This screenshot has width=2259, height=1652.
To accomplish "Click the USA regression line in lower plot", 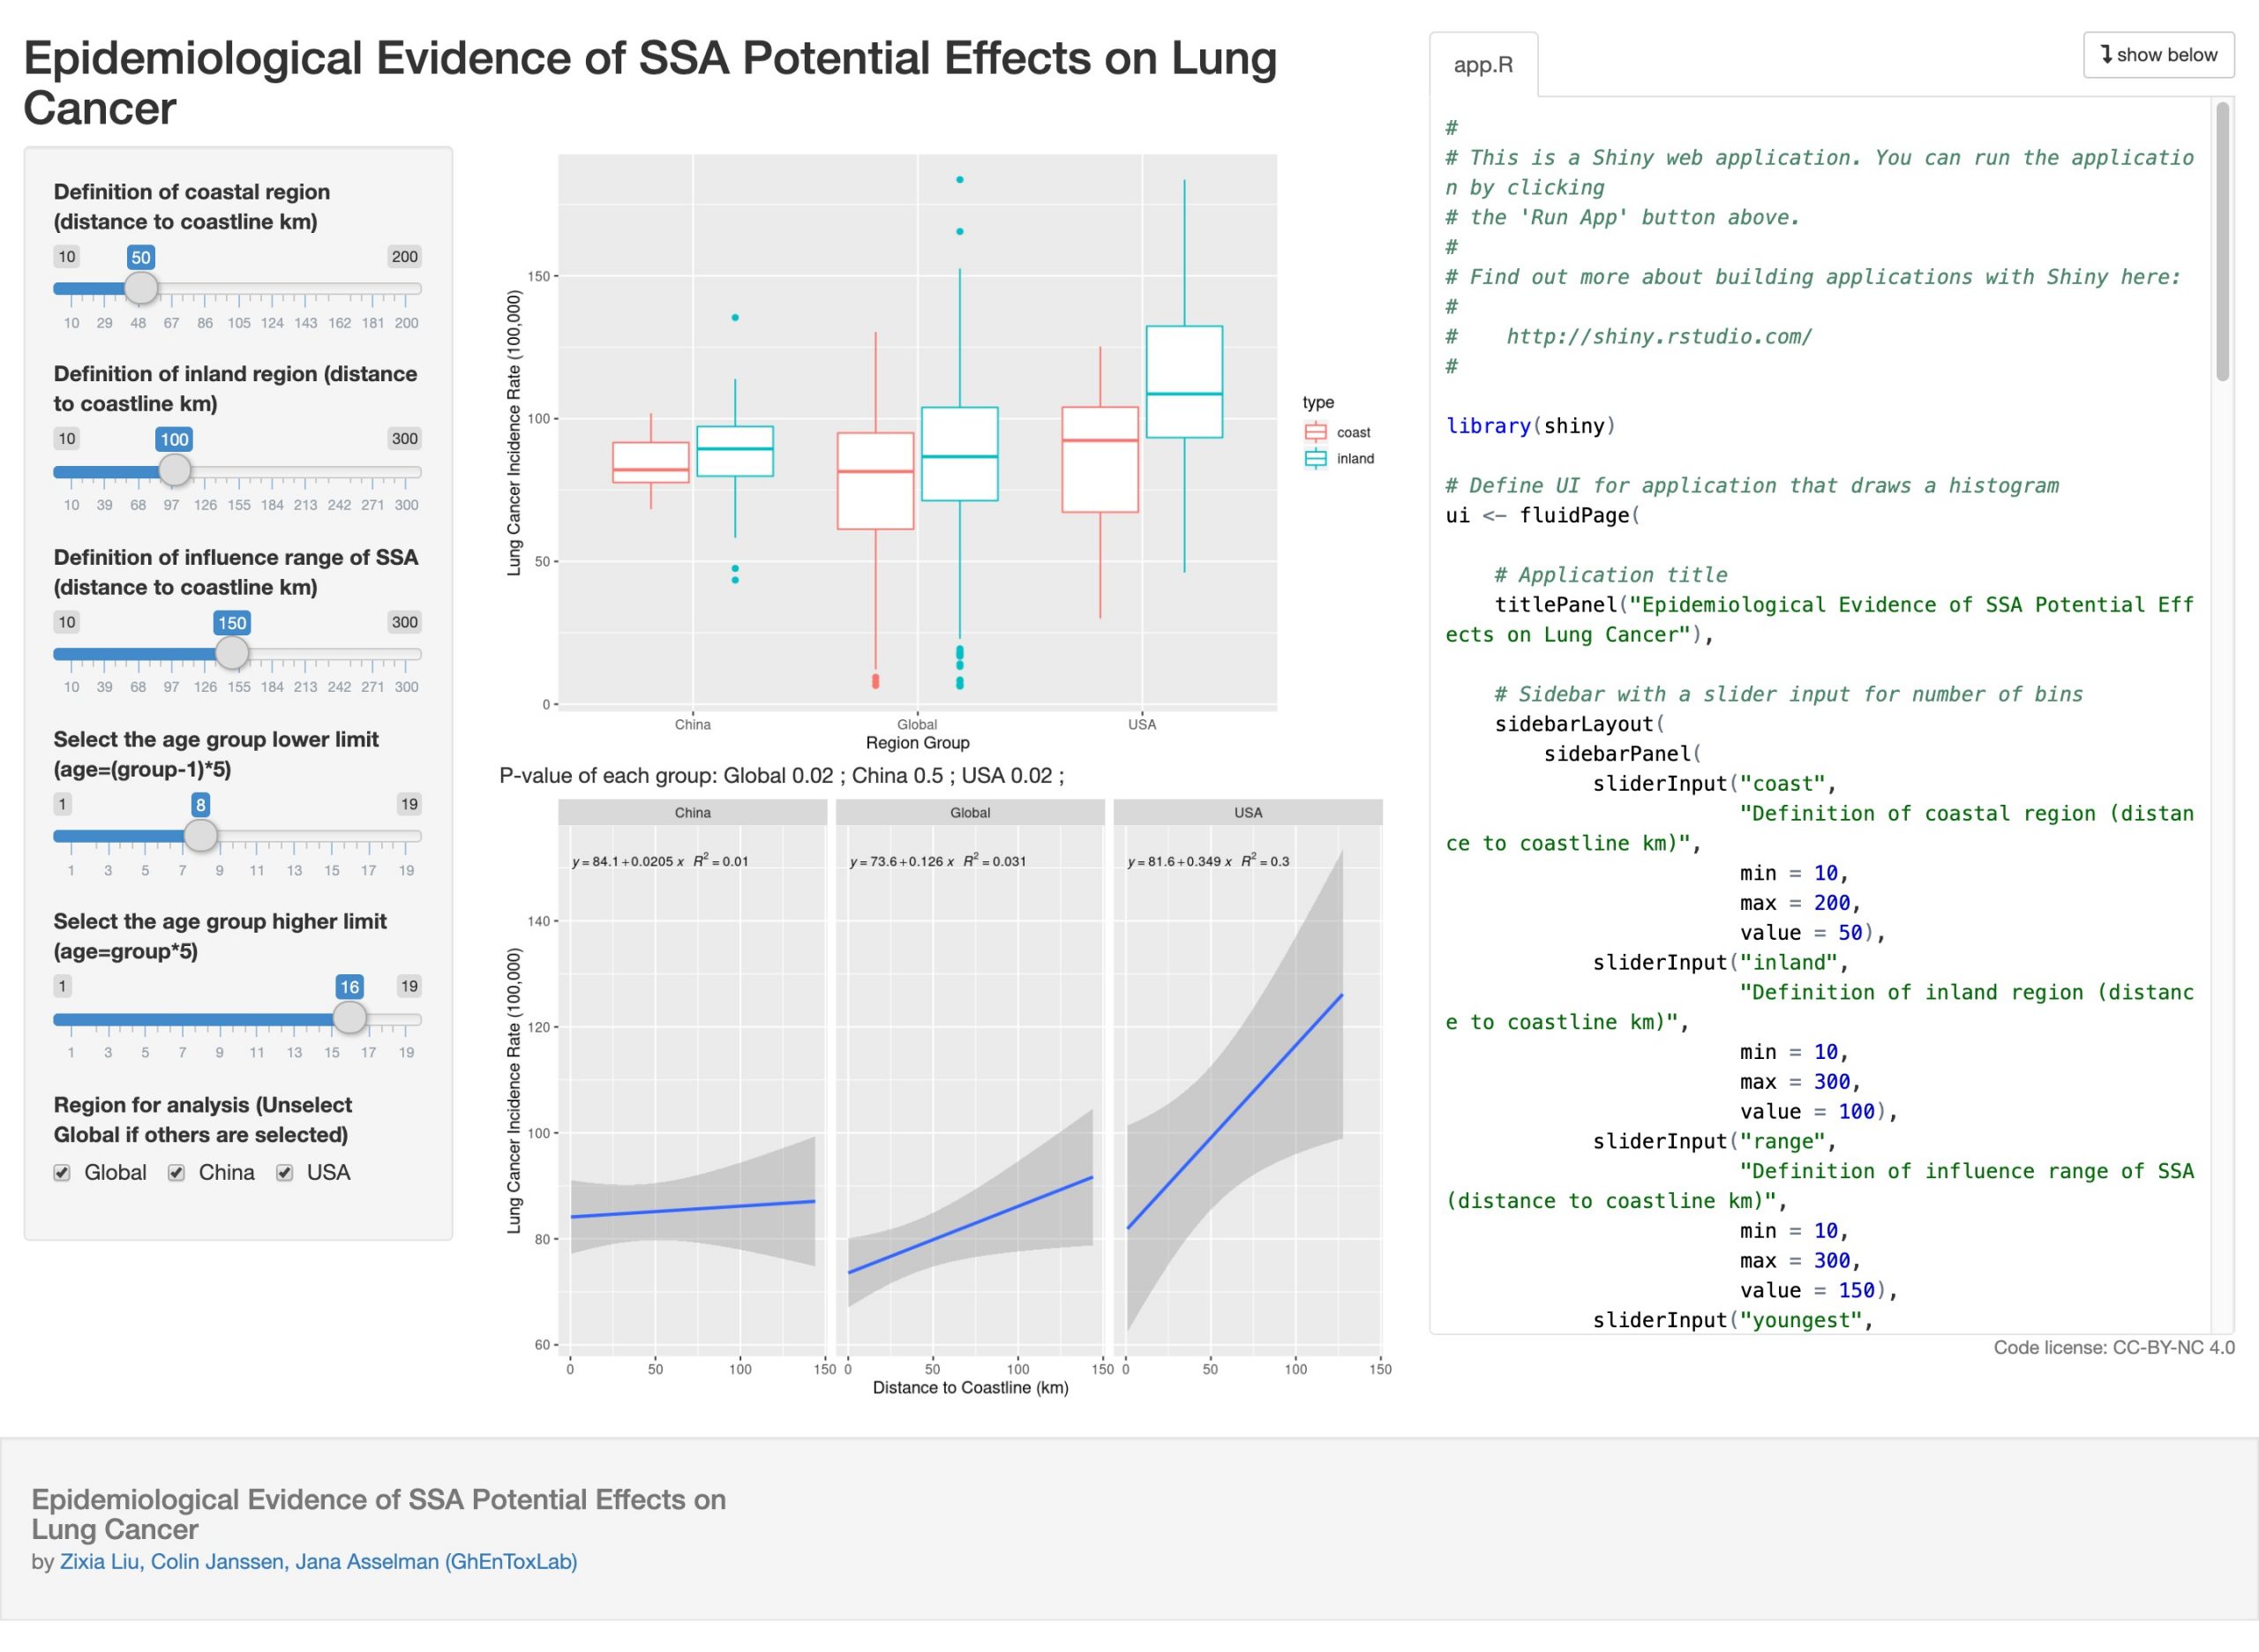I will (x=1235, y=1110).
